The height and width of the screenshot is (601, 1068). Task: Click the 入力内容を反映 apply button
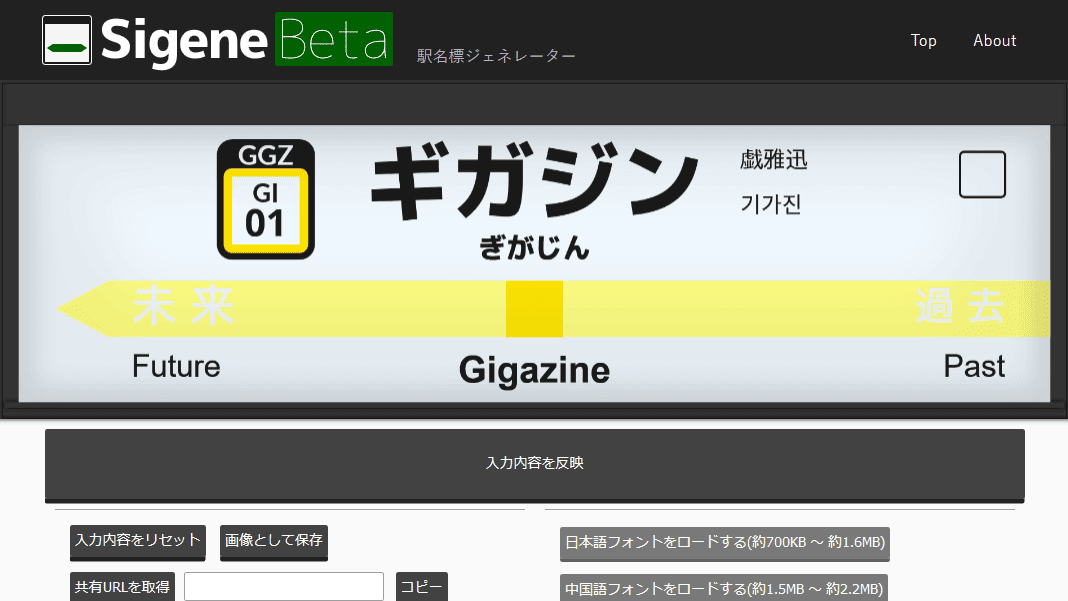click(x=535, y=465)
